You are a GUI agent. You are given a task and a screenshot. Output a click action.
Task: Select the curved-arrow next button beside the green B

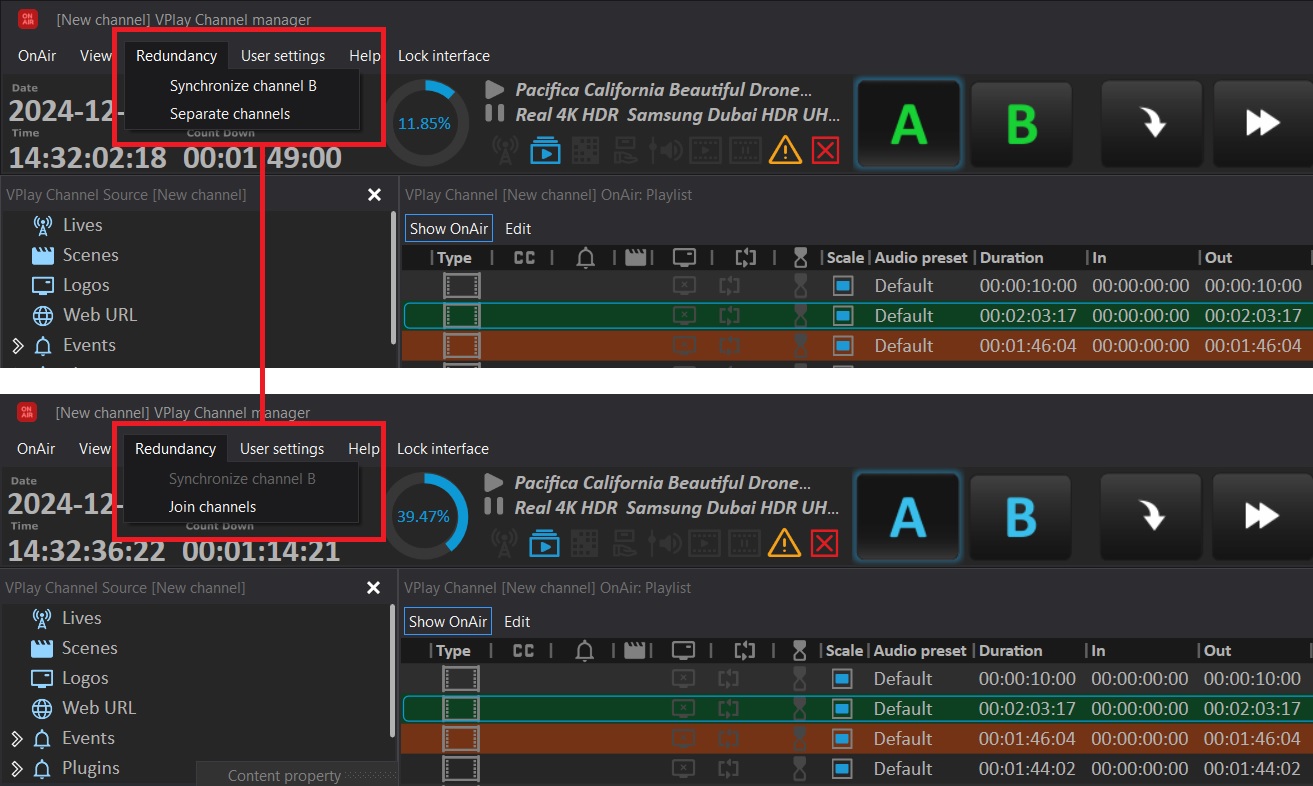coord(1153,123)
